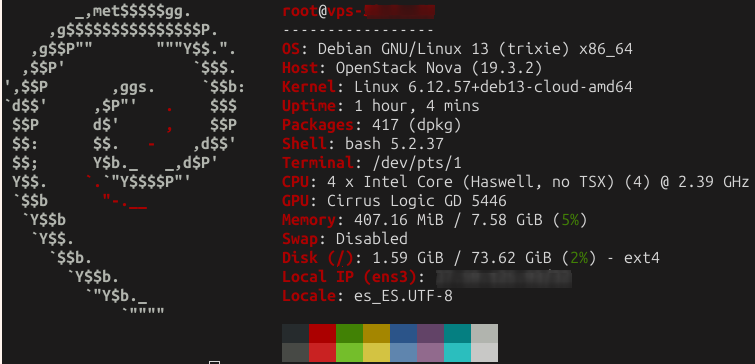Click the bright cyan swatch in bottom row
The width and height of the screenshot is (755, 364).
pyautogui.click(x=457, y=352)
